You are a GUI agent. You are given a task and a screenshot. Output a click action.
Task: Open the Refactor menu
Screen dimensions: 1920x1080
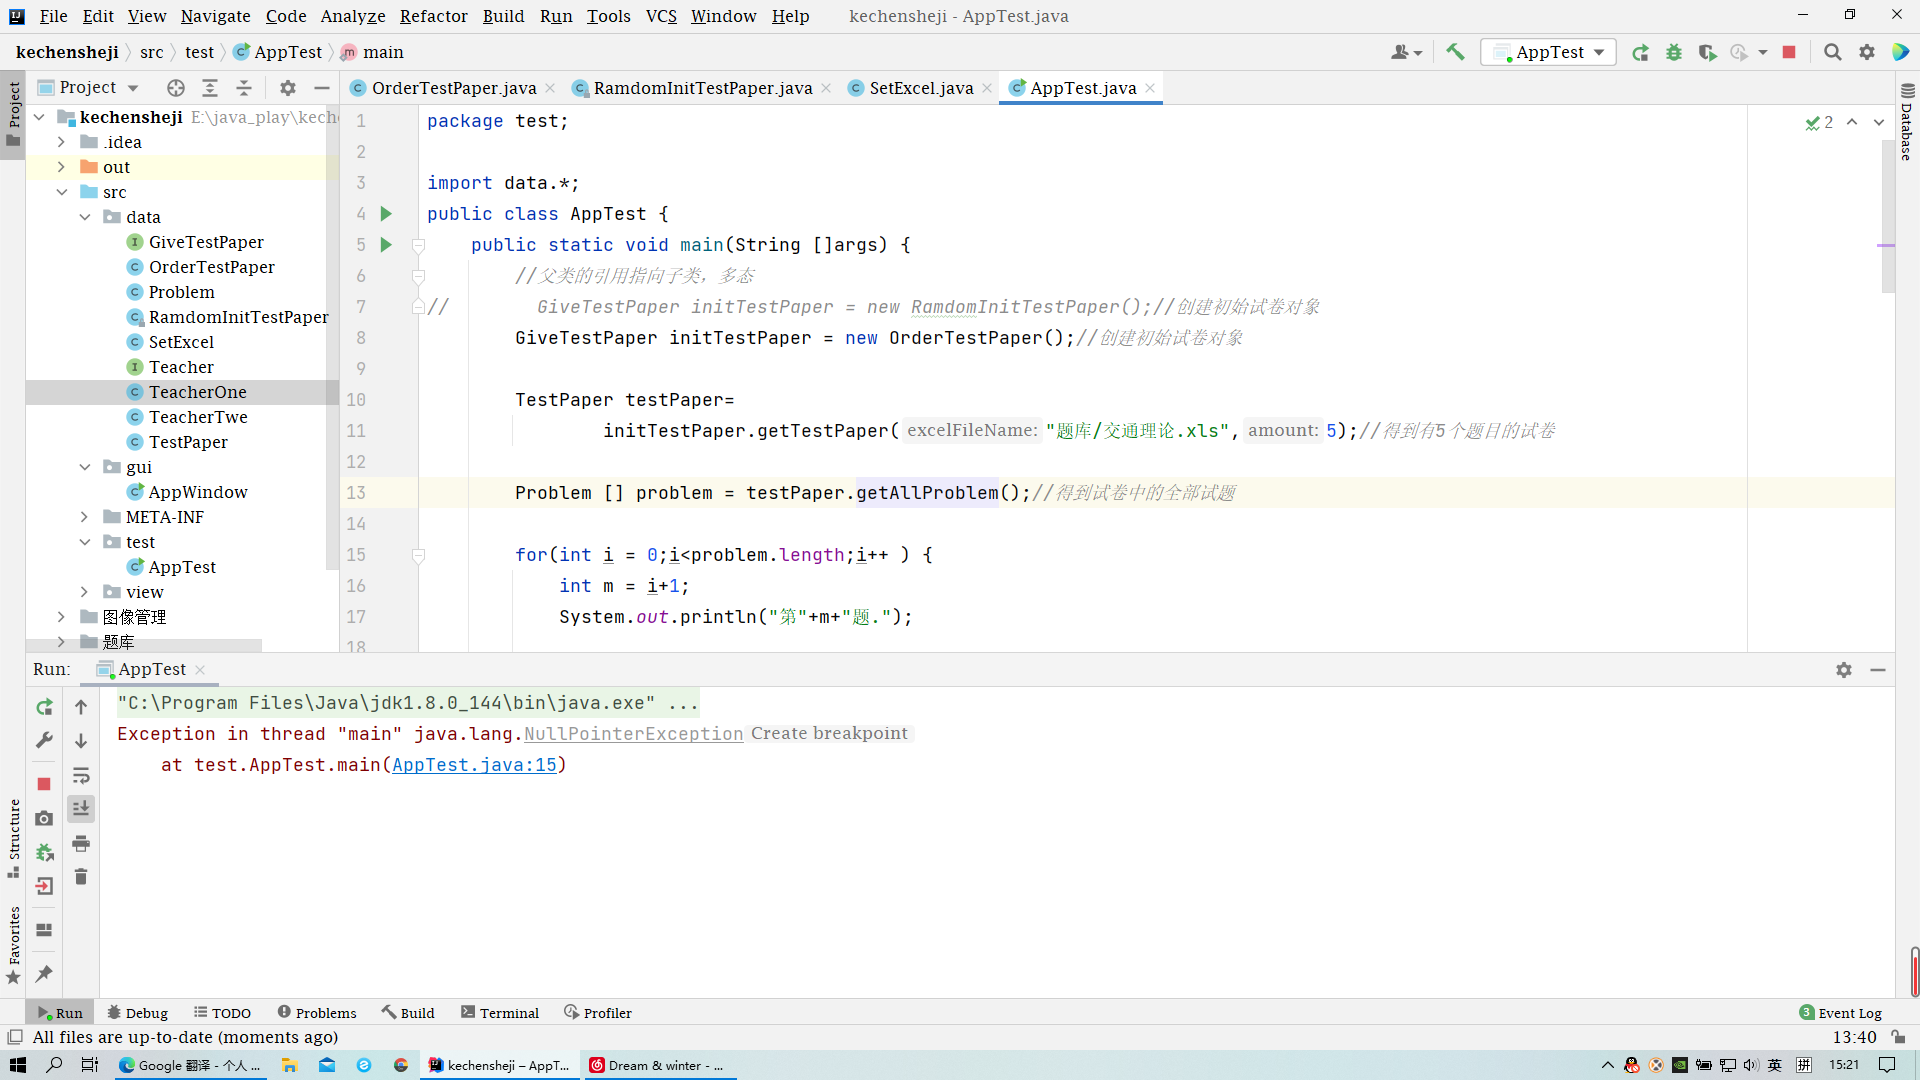pyautogui.click(x=433, y=16)
